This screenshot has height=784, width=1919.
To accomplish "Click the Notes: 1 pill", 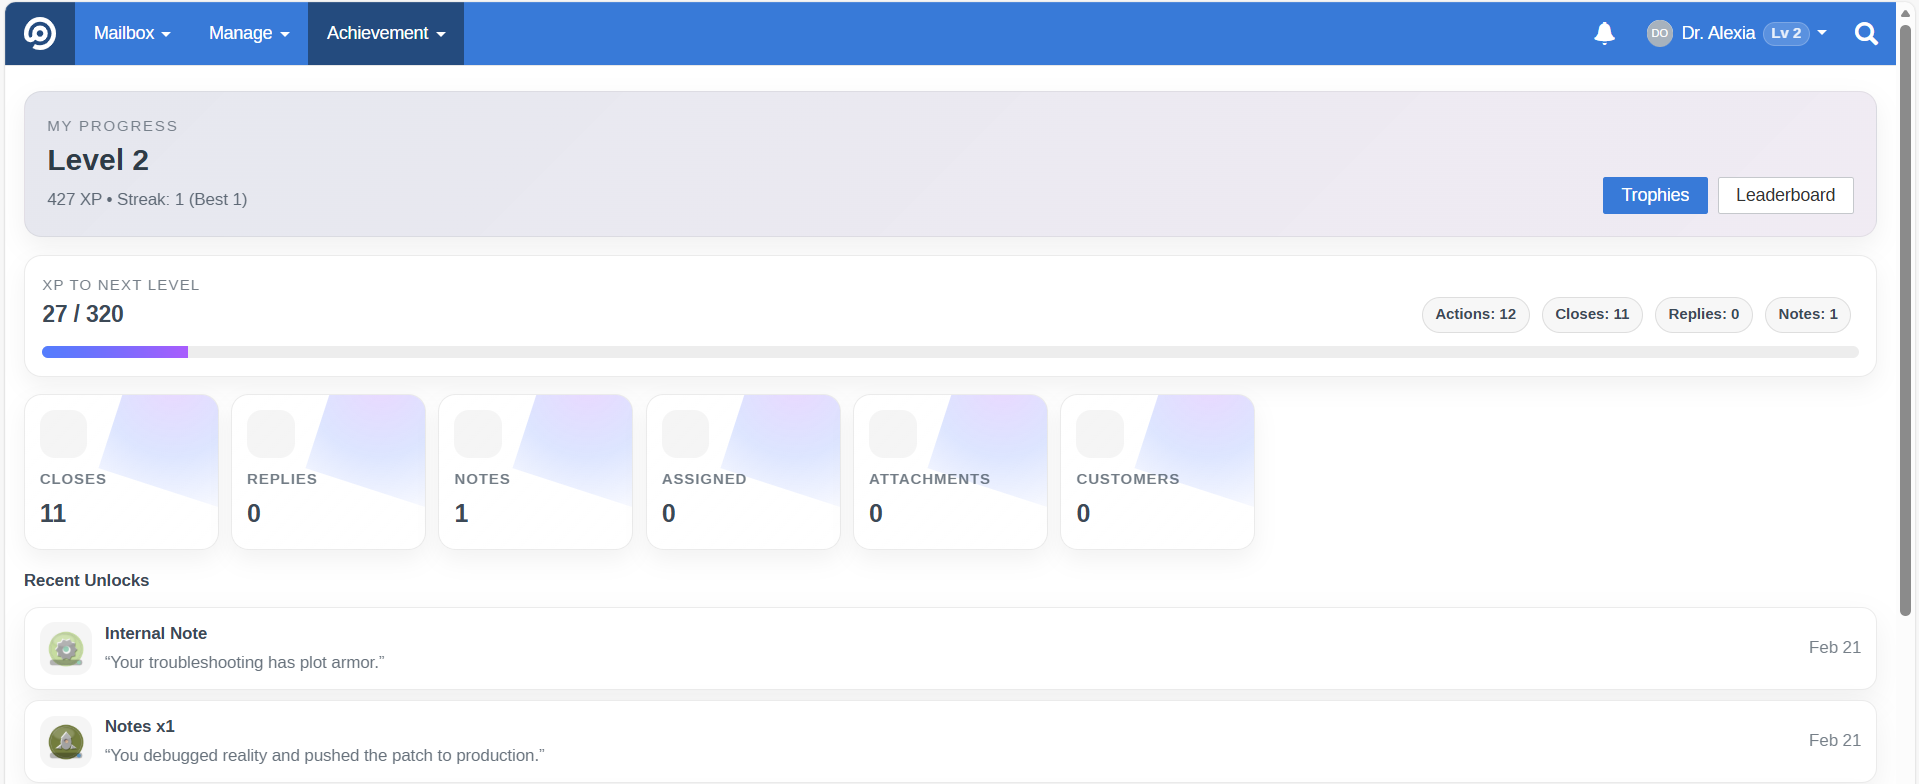I will pyautogui.click(x=1808, y=314).
